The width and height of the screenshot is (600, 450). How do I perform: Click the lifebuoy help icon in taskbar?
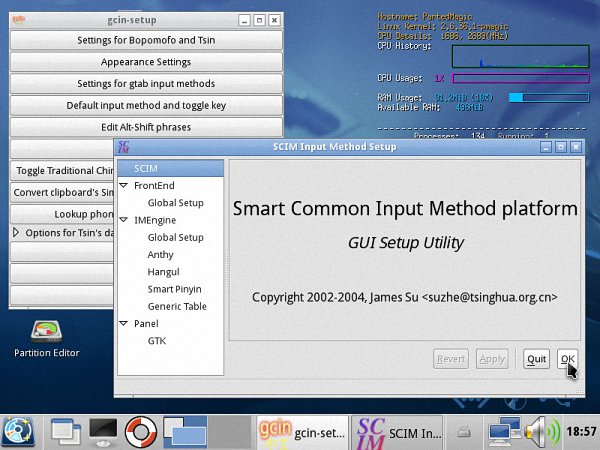pos(141,432)
